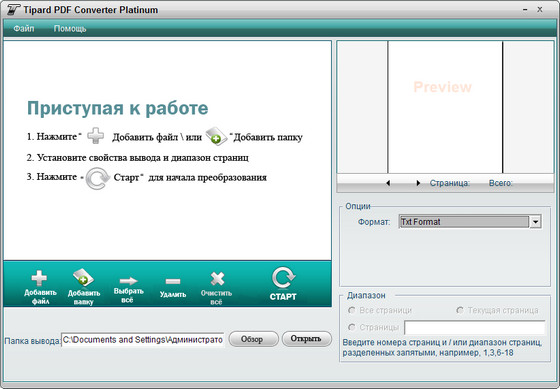Open the Помощь menu
560x389 pixels.
click(70, 29)
